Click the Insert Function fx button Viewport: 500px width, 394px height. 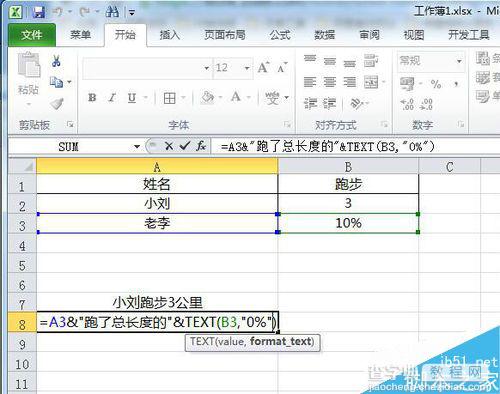201,146
